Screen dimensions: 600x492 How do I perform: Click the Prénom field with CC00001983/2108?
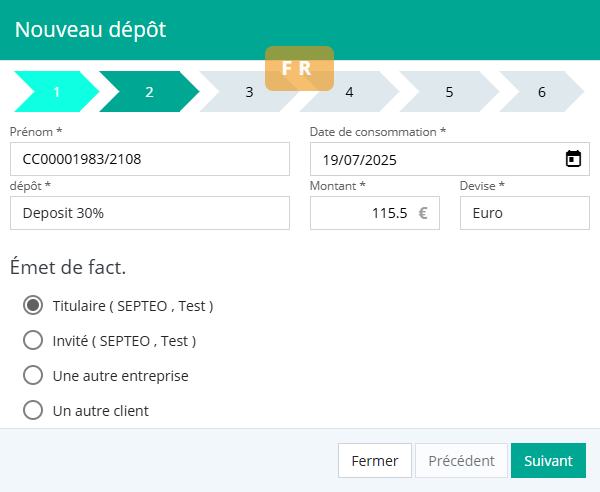point(149,159)
